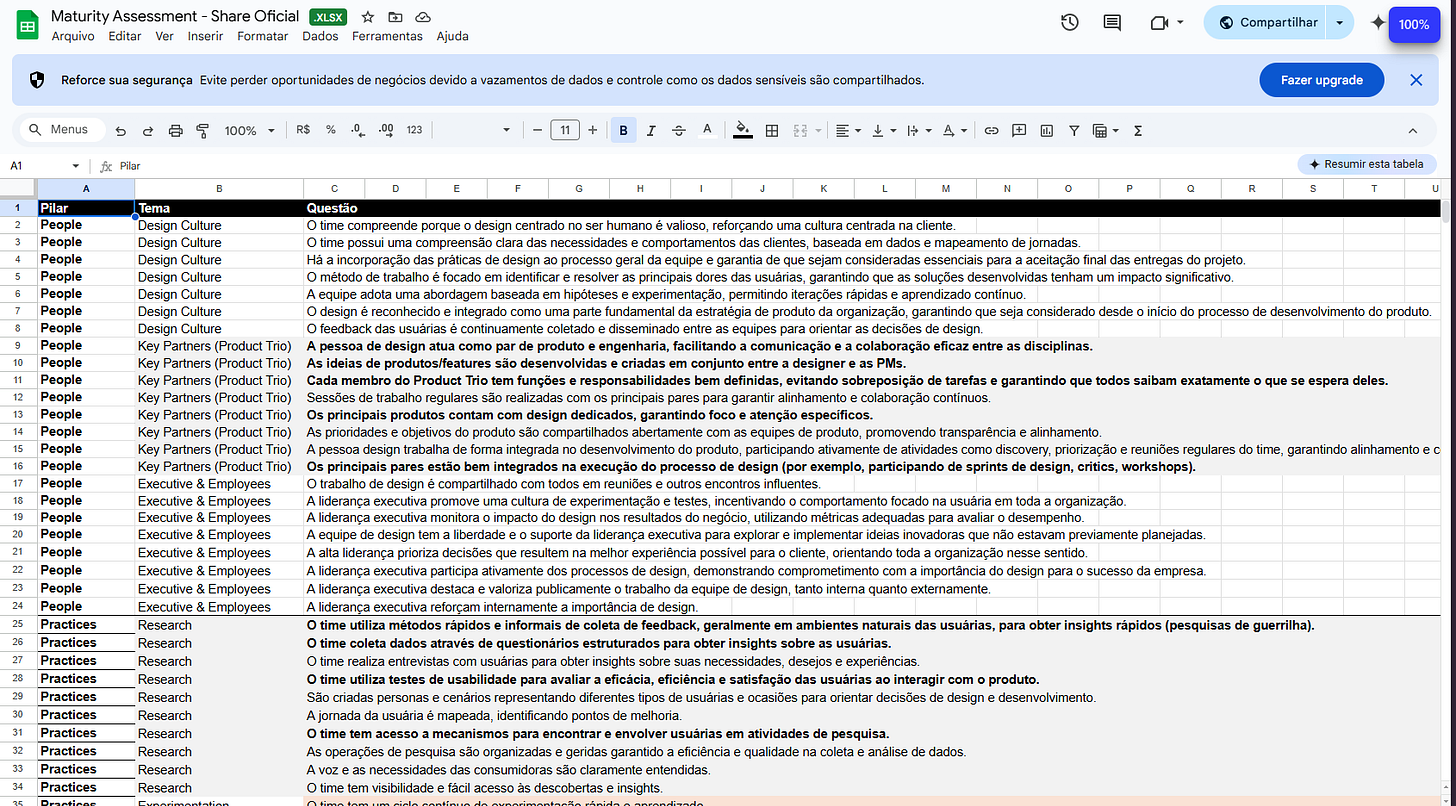
Task: Insert a comment from toolbar
Action: [x=1019, y=130]
